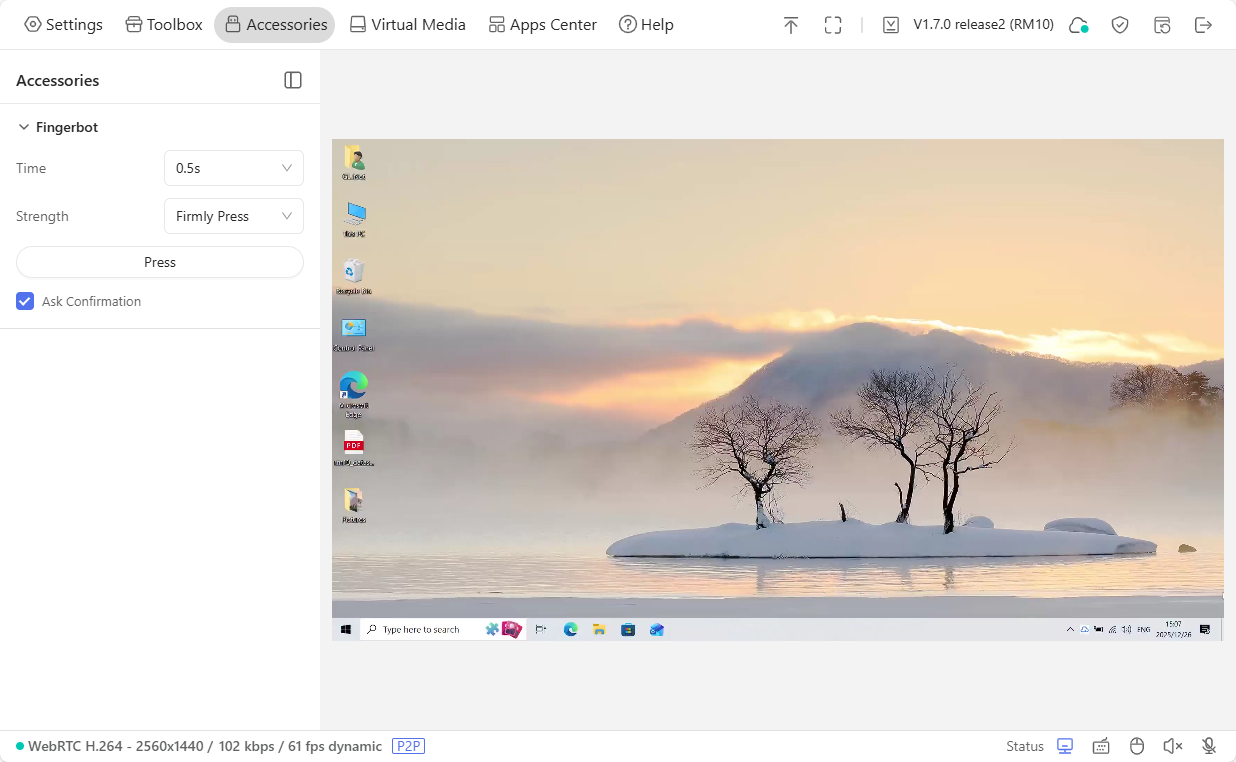The width and height of the screenshot is (1236, 762).
Task: Open the Virtual Media menu
Action: pos(407,25)
